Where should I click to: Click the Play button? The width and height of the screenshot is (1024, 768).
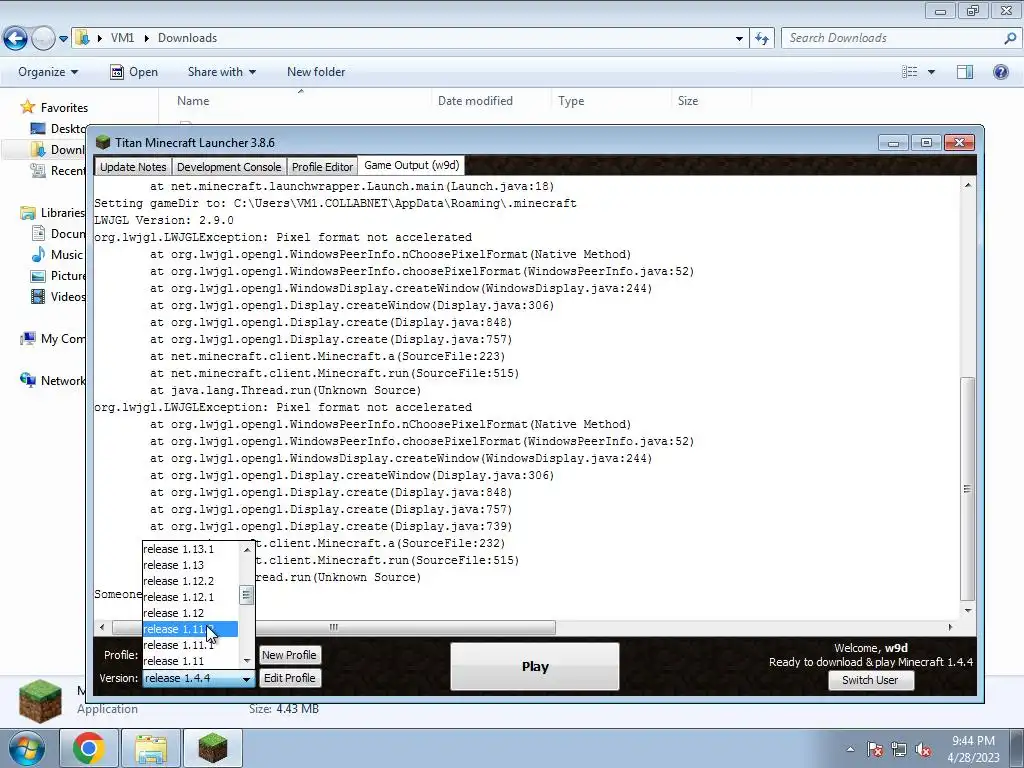coord(535,667)
